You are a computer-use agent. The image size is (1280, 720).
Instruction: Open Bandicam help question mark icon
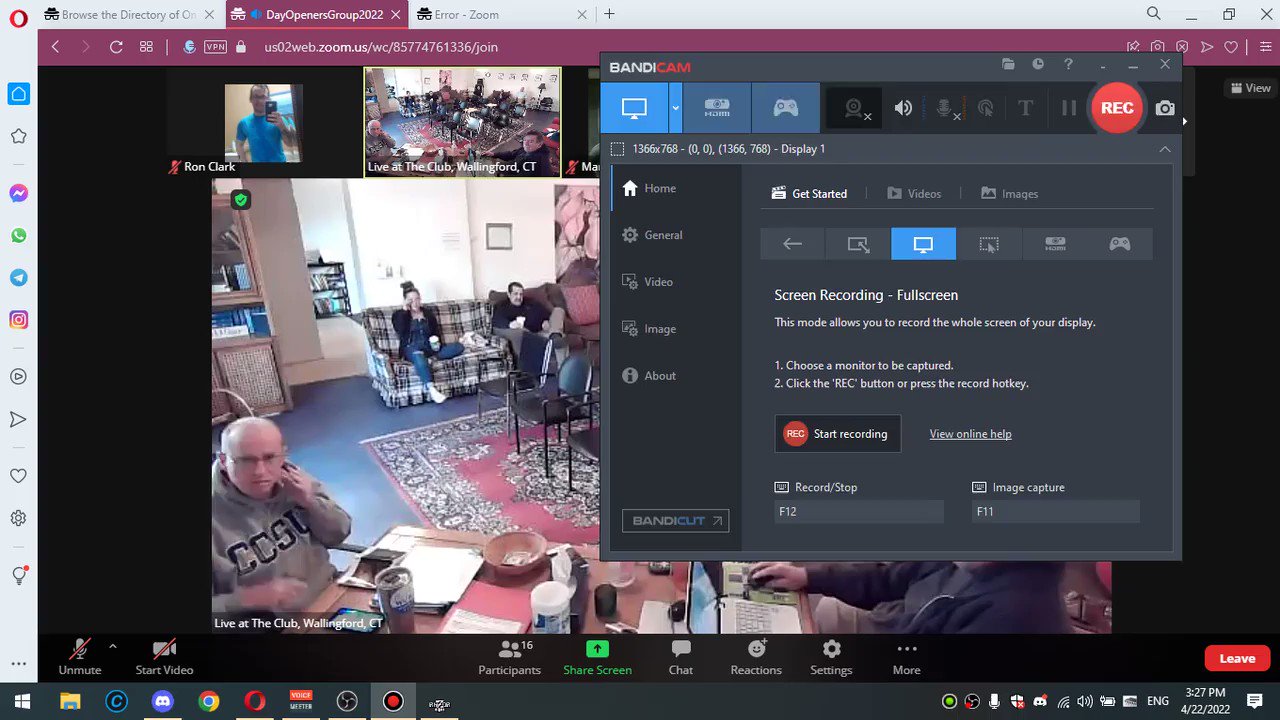click(x=1068, y=64)
